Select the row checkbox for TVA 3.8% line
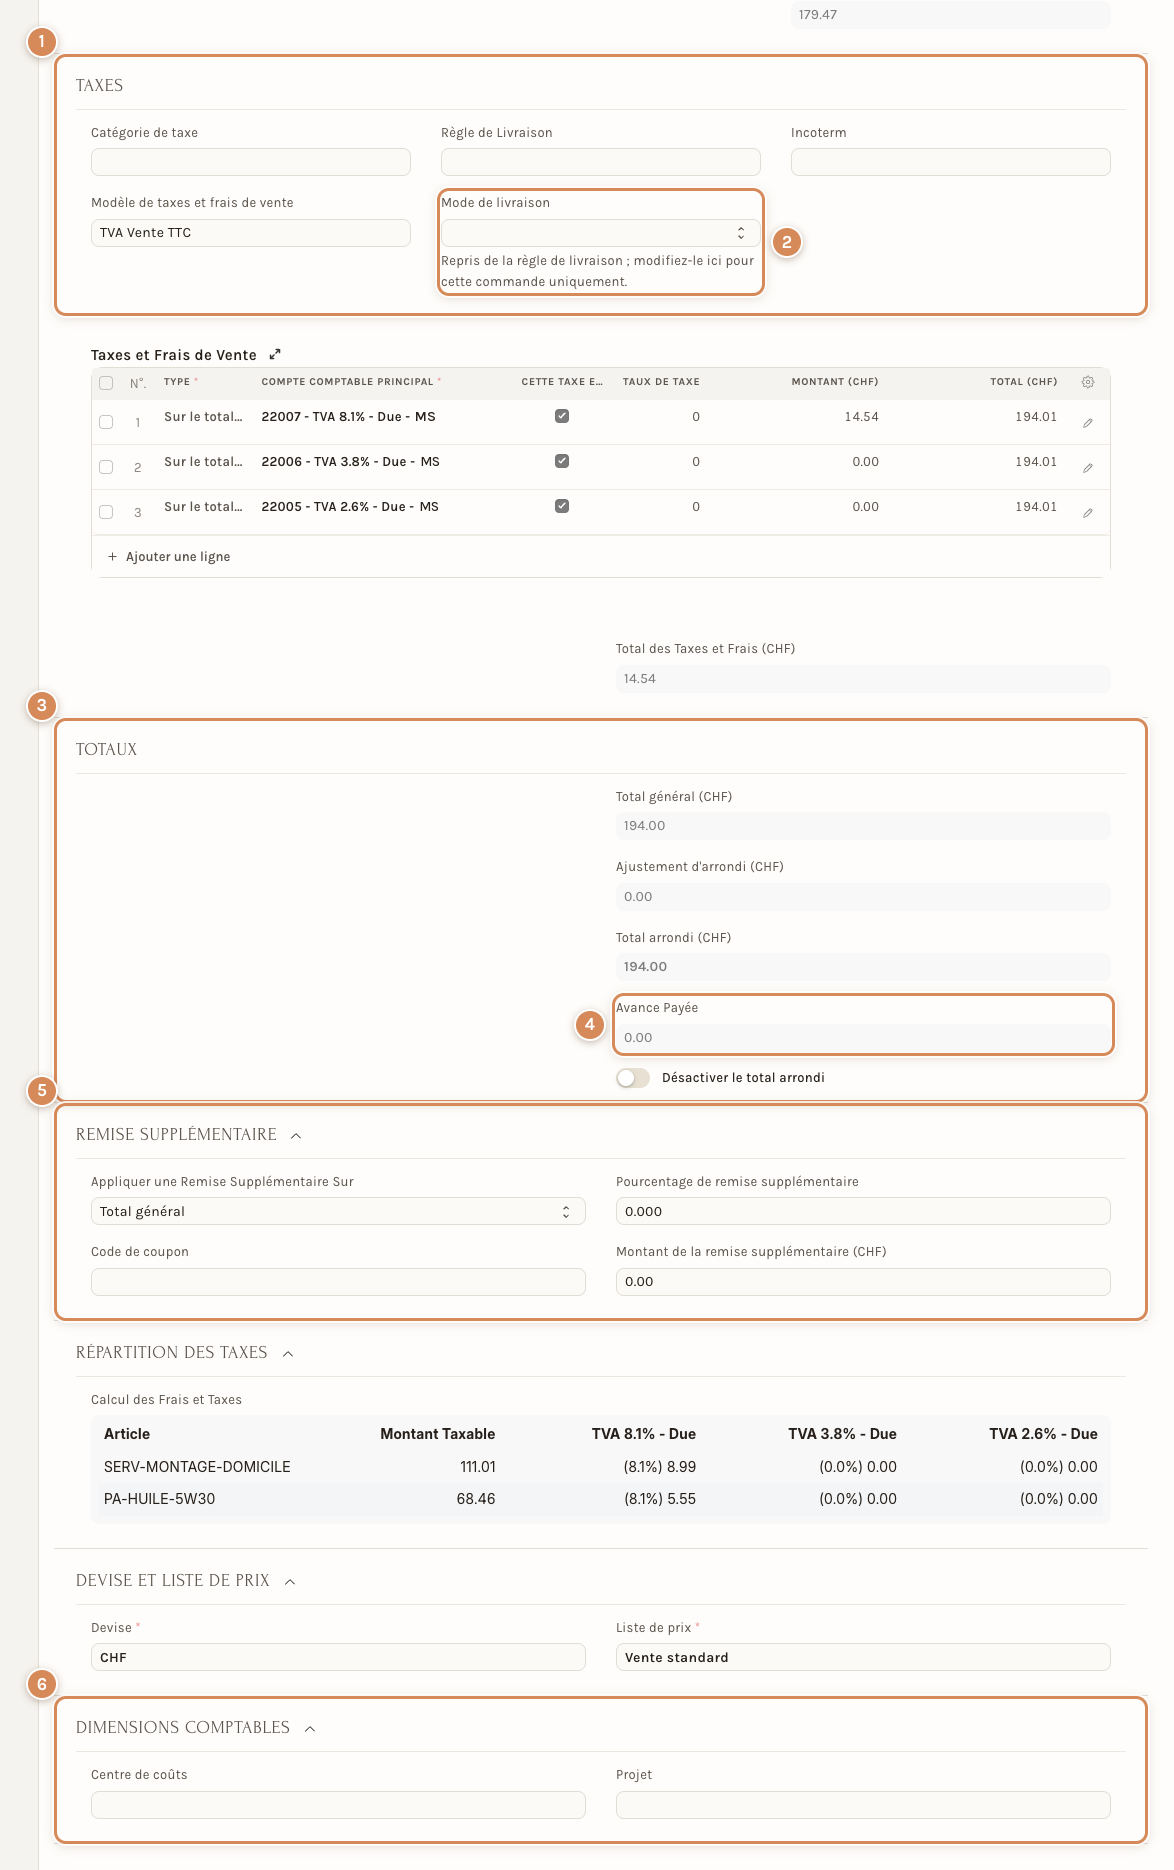The height and width of the screenshot is (1870, 1174). click(106, 467)
